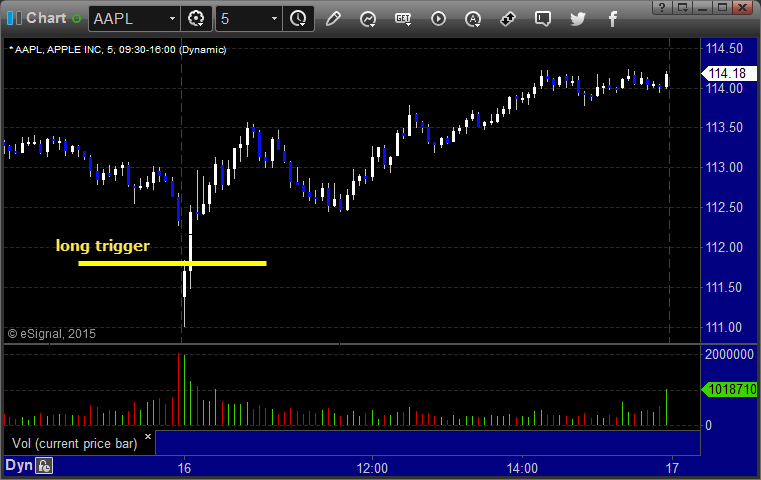
Task: Select the yellow long trigger line
Action: tap(172, 264)
